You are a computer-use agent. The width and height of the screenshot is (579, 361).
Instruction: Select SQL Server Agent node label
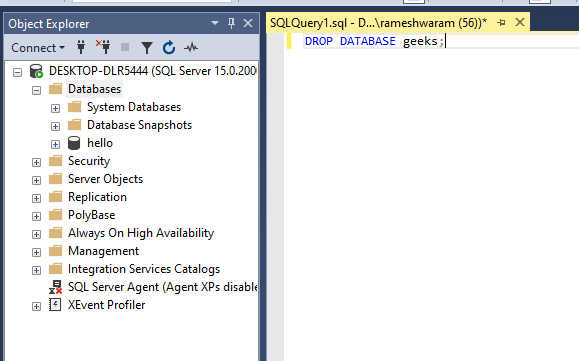click(x=162, y=287)
